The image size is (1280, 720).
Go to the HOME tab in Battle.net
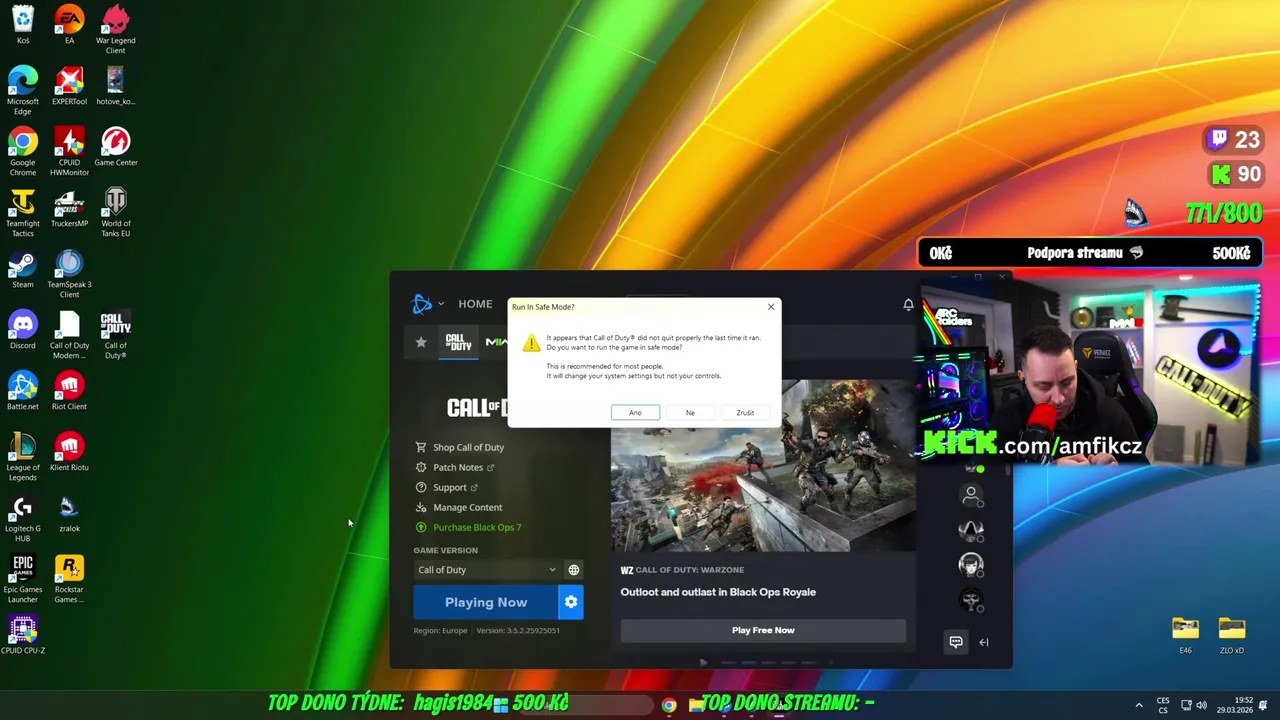click(475, 304)
